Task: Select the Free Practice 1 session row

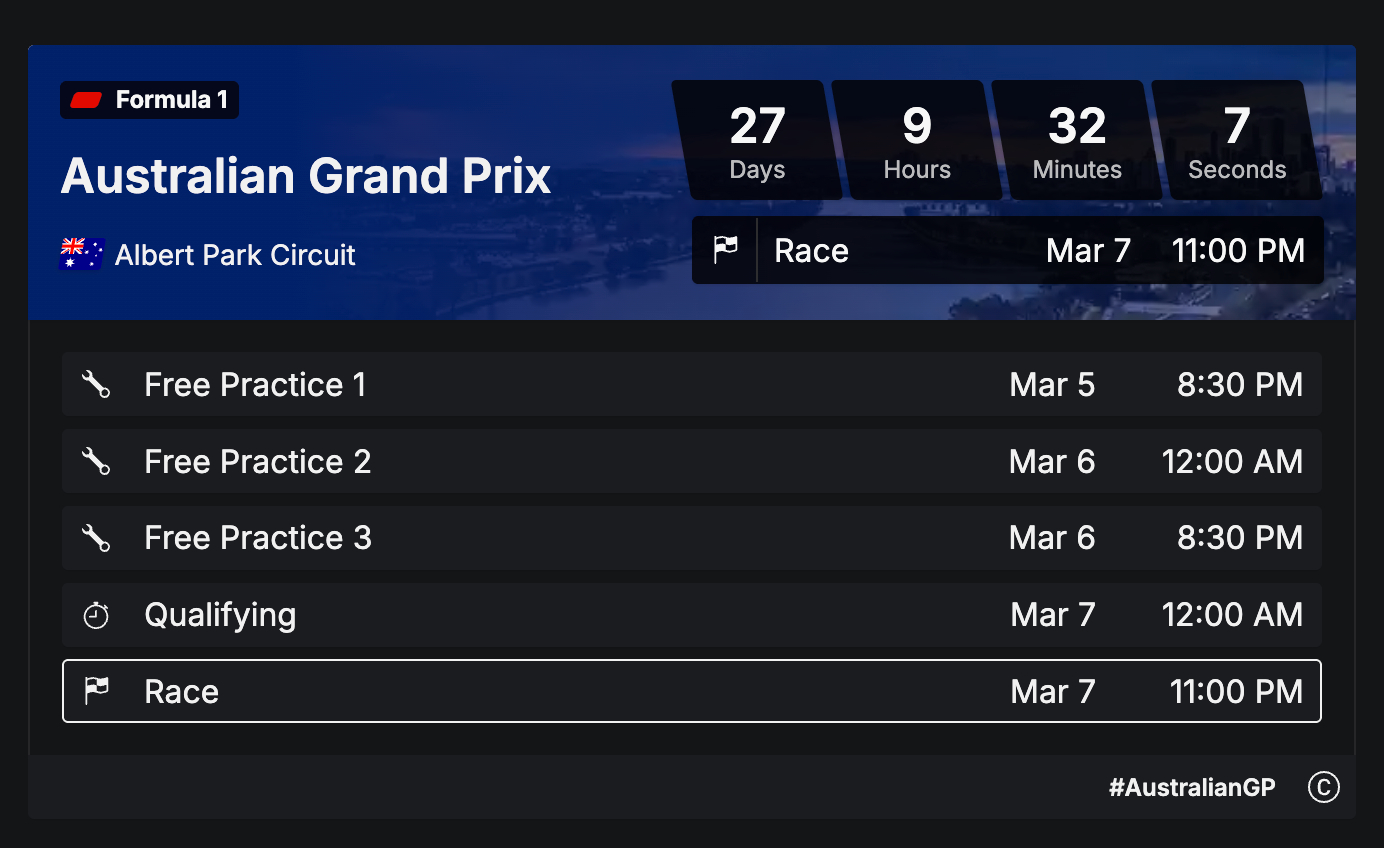Action: coord(690,384)
